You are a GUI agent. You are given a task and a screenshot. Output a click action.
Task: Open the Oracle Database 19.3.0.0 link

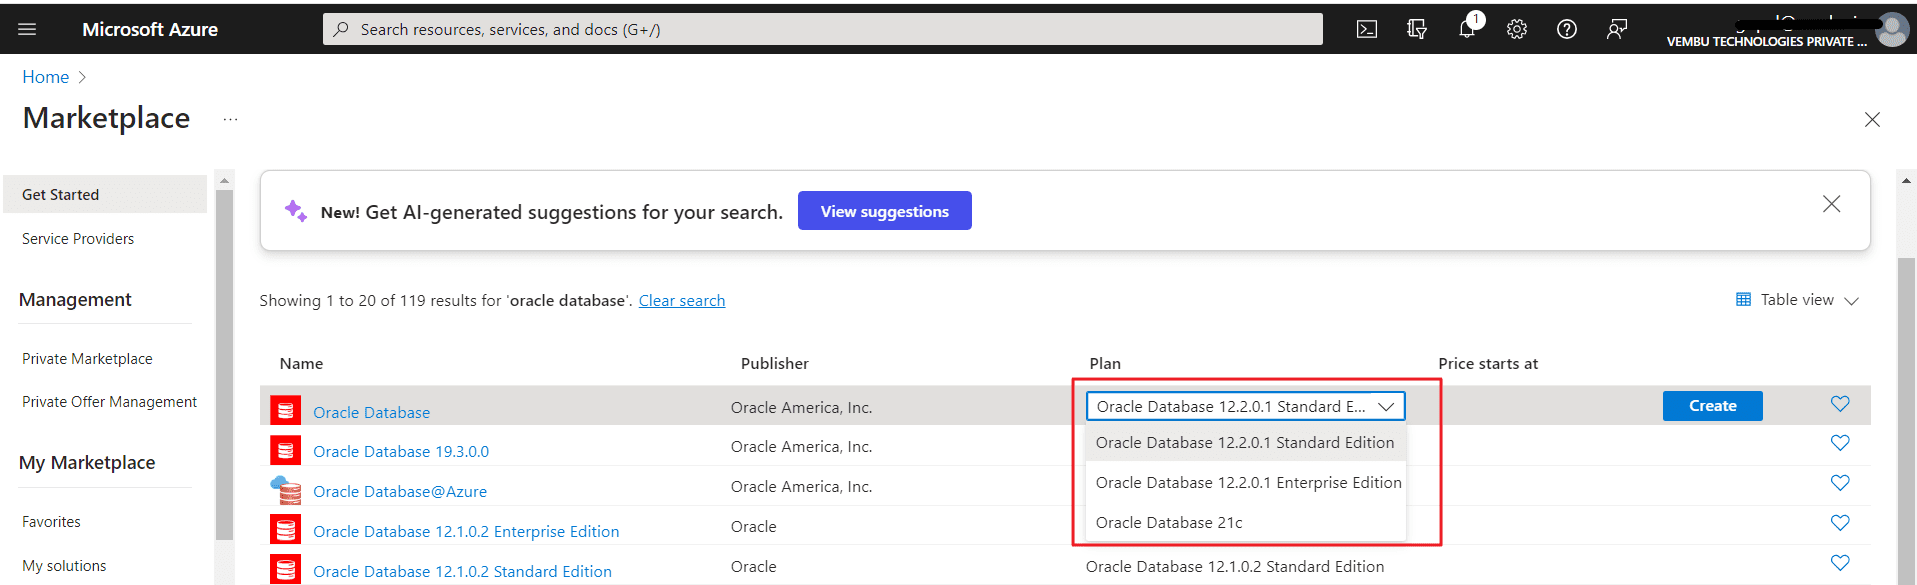point(401,452)
